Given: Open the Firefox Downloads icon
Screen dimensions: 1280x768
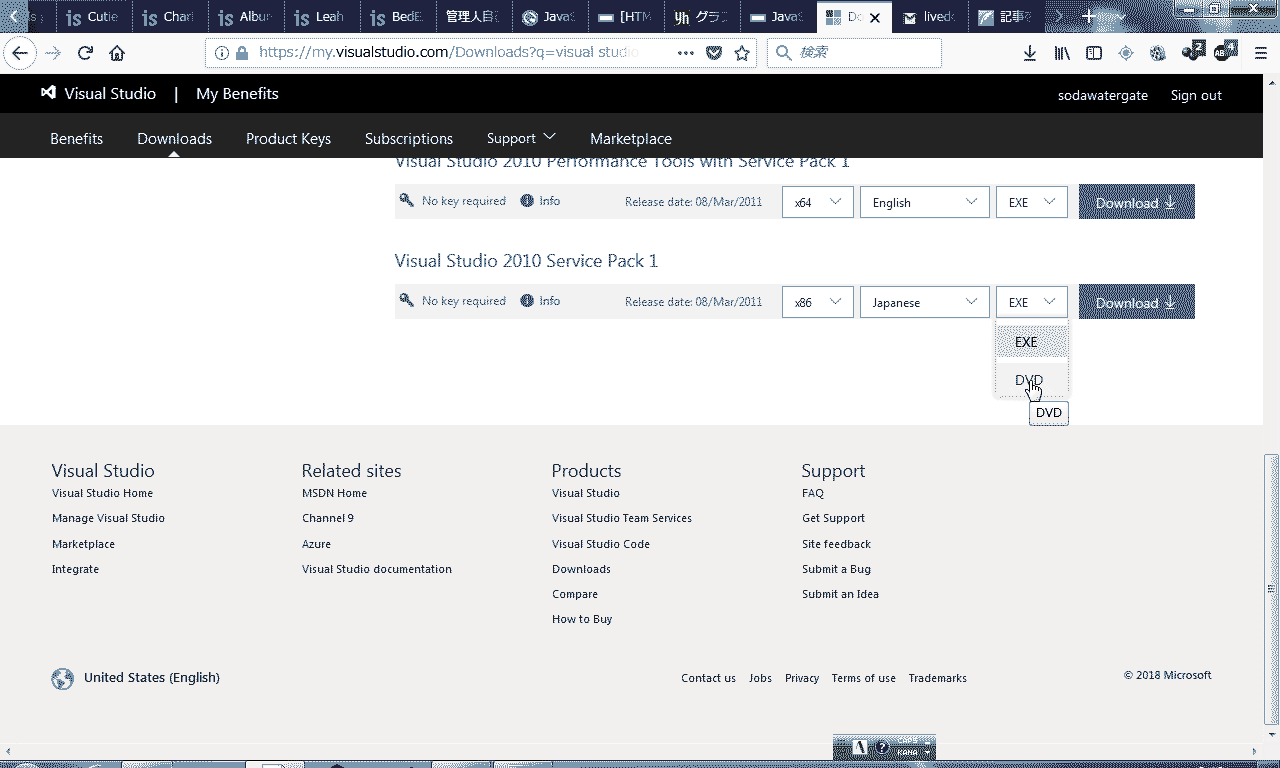Looking at the screenshot, I should point(1029,52).
